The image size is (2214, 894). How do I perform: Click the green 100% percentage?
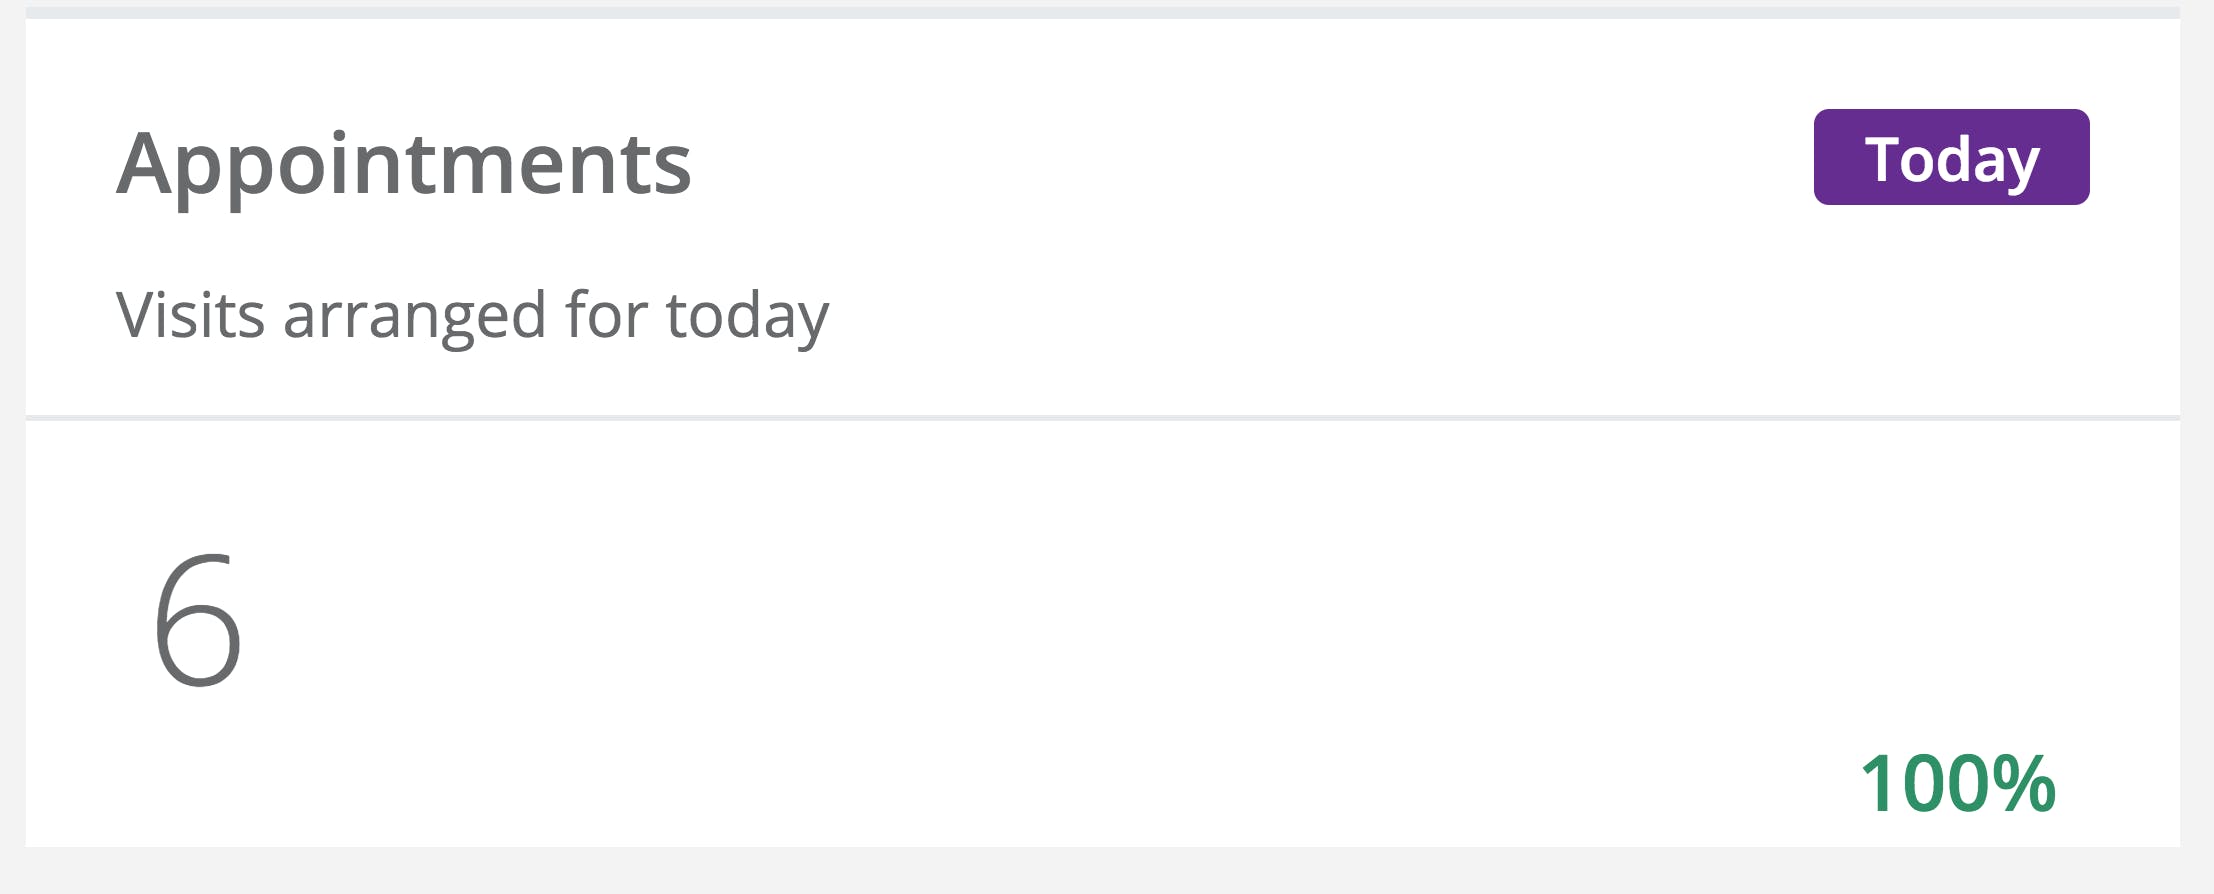pyautogui.click(x=1957, y=784)
